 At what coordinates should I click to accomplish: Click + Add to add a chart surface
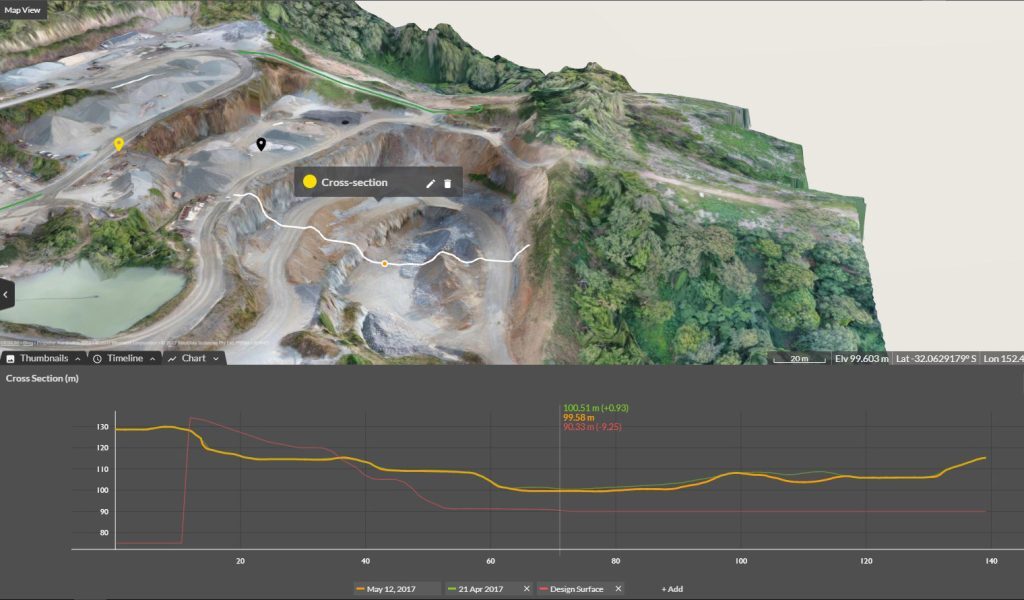pyautogui.click(x=671, y=590)
